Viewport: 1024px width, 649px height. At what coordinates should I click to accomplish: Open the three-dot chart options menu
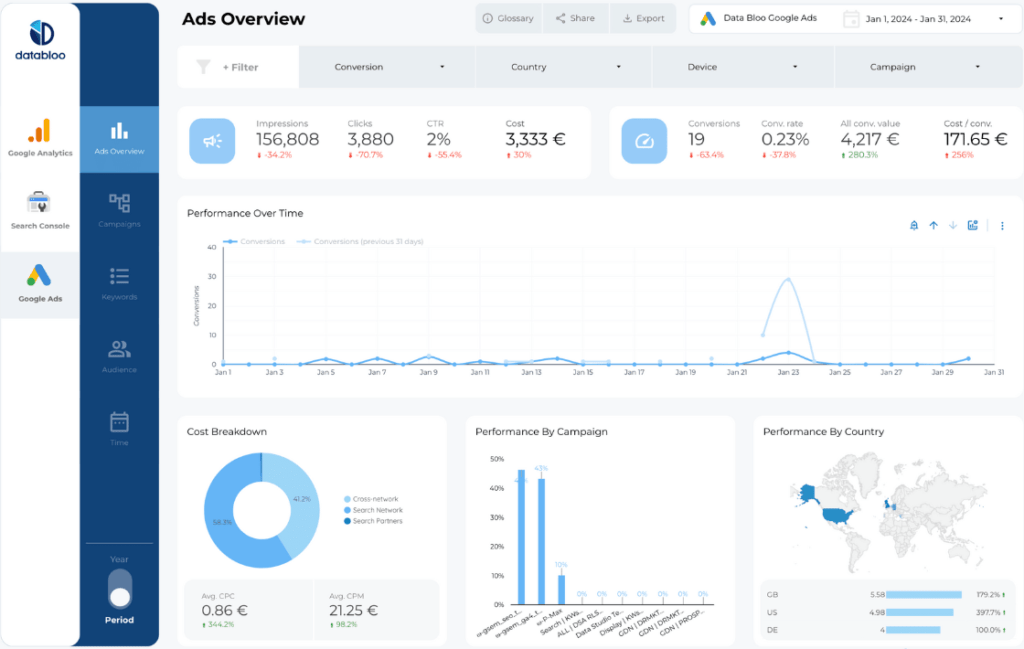point(1002,226)
